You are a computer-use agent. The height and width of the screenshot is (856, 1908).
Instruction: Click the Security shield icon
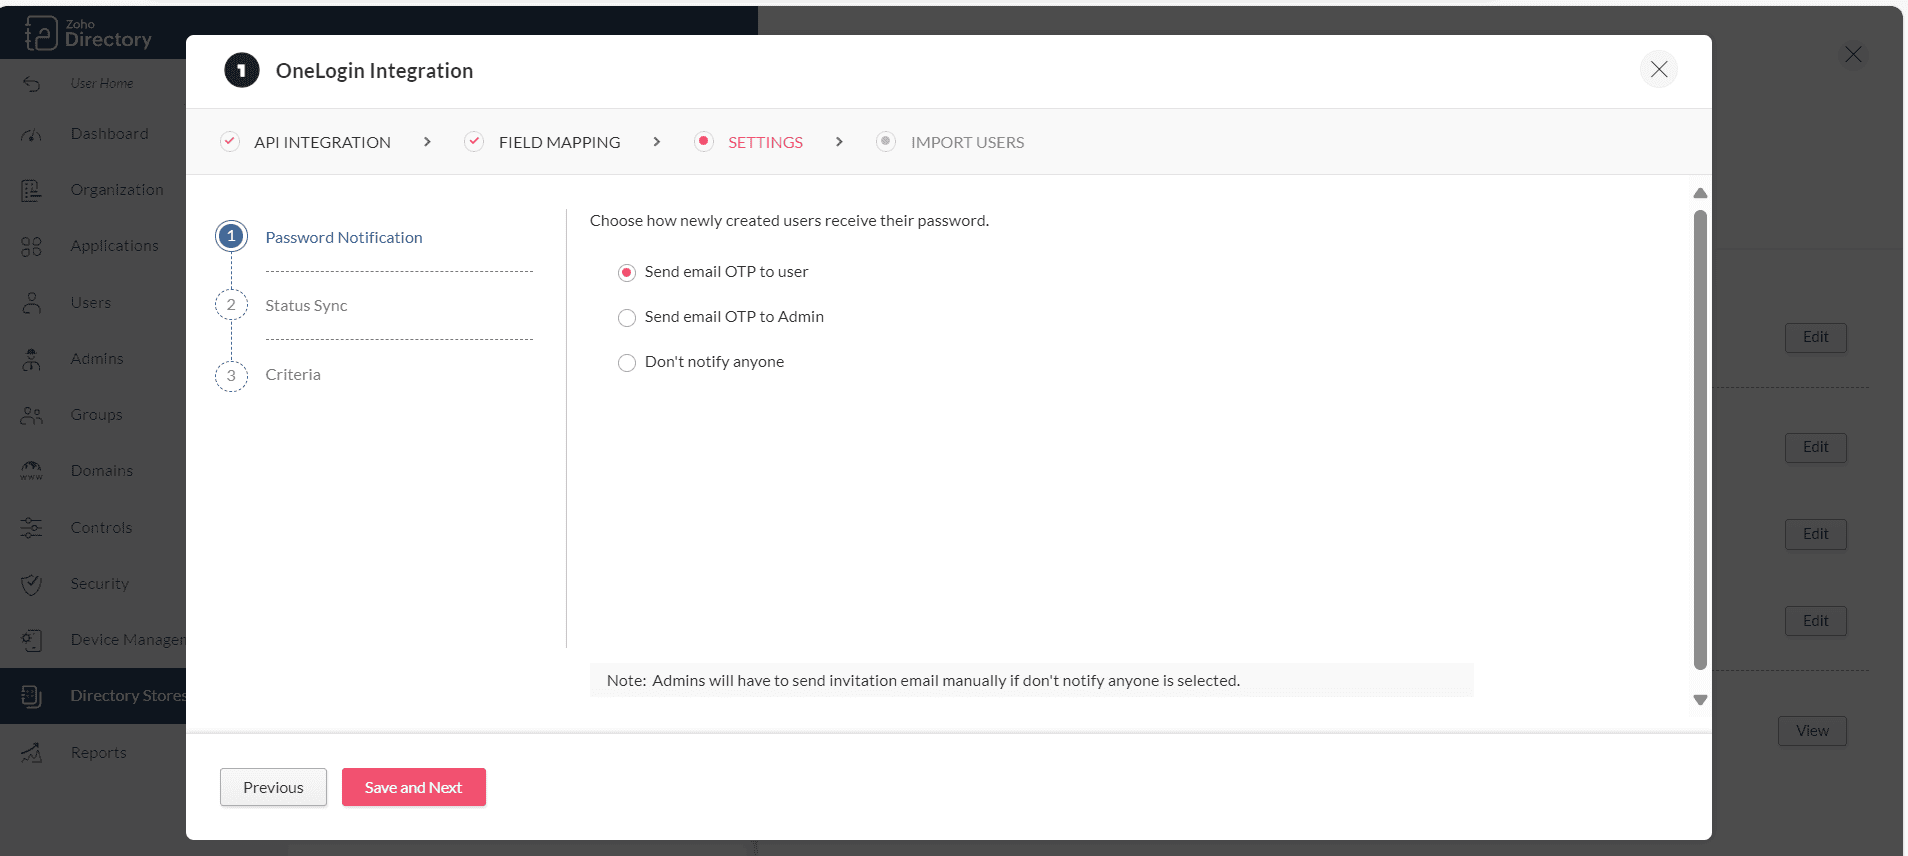click(x=32, y=585)
